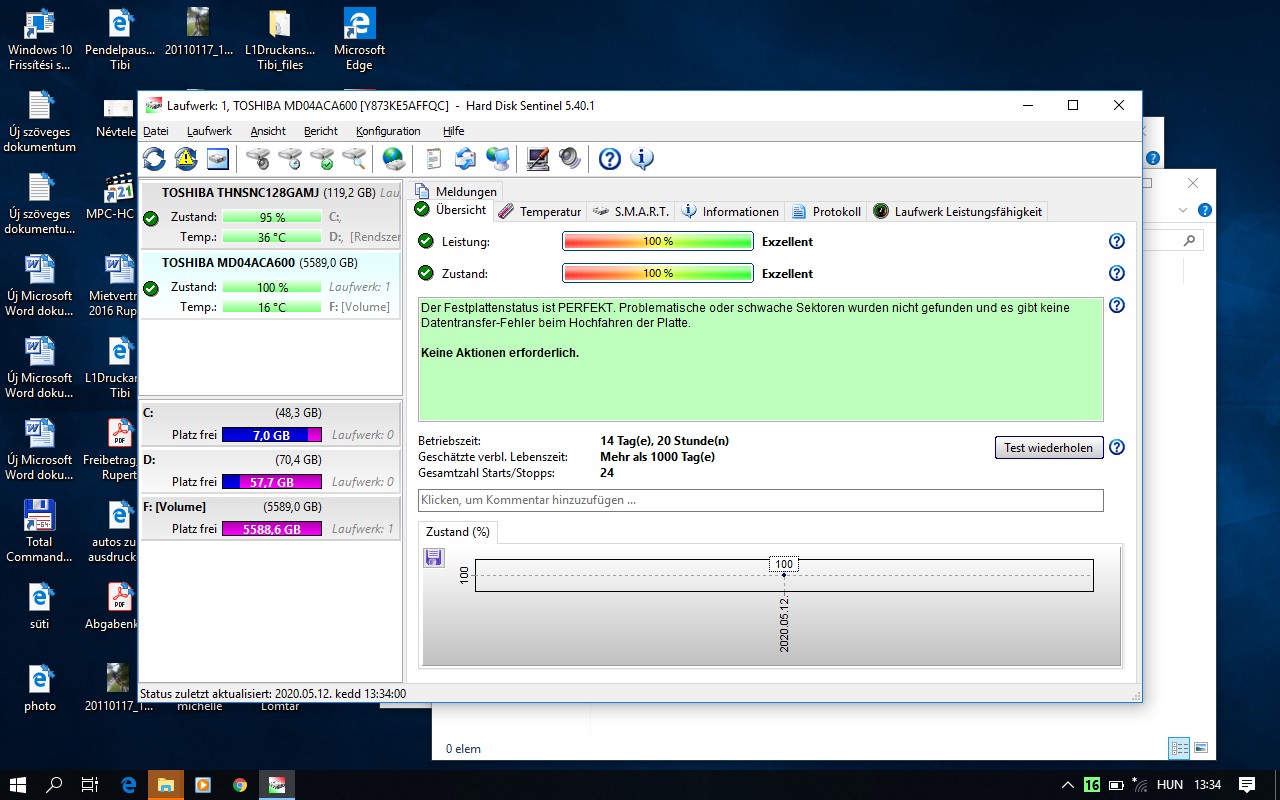Click the comment field to add a note
This screenshot has height=800, width=1280.
tap(760, 500)
